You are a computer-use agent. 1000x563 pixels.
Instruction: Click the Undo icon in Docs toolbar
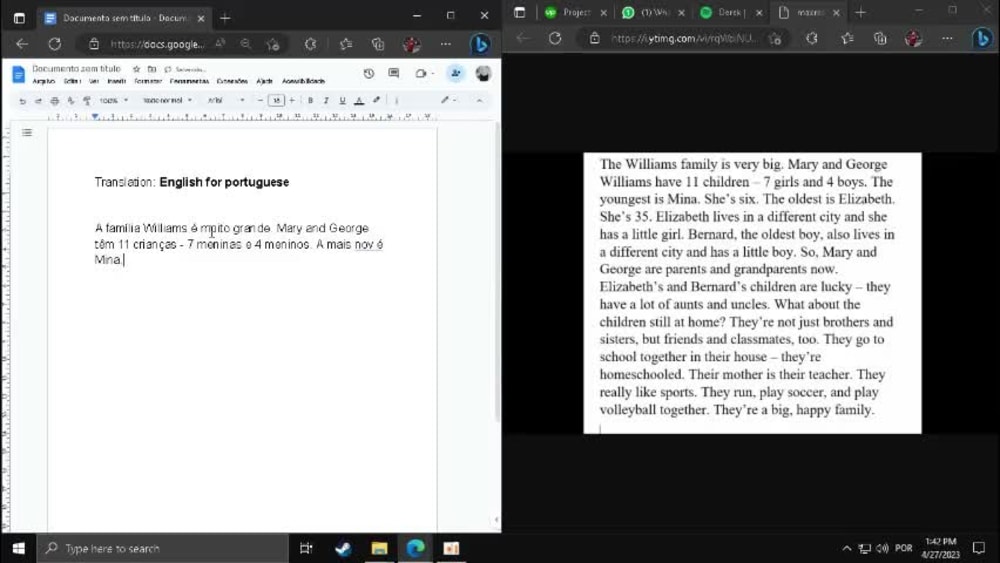click(22, 101)
